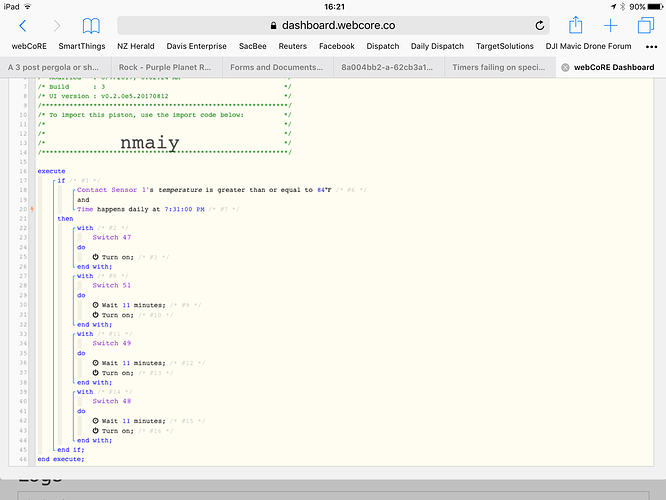The height and width of the screenshot is (500, 666).
Task: Click the power icon on line 37
Action: point(96,373)
